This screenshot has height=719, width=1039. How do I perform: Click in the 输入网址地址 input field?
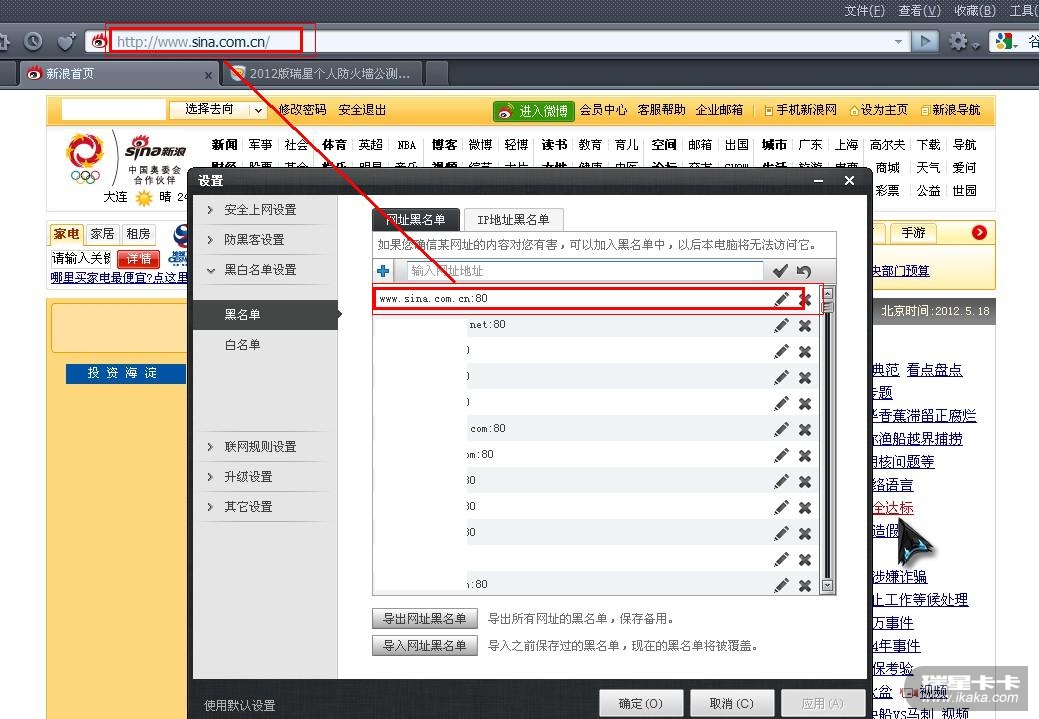585,270
